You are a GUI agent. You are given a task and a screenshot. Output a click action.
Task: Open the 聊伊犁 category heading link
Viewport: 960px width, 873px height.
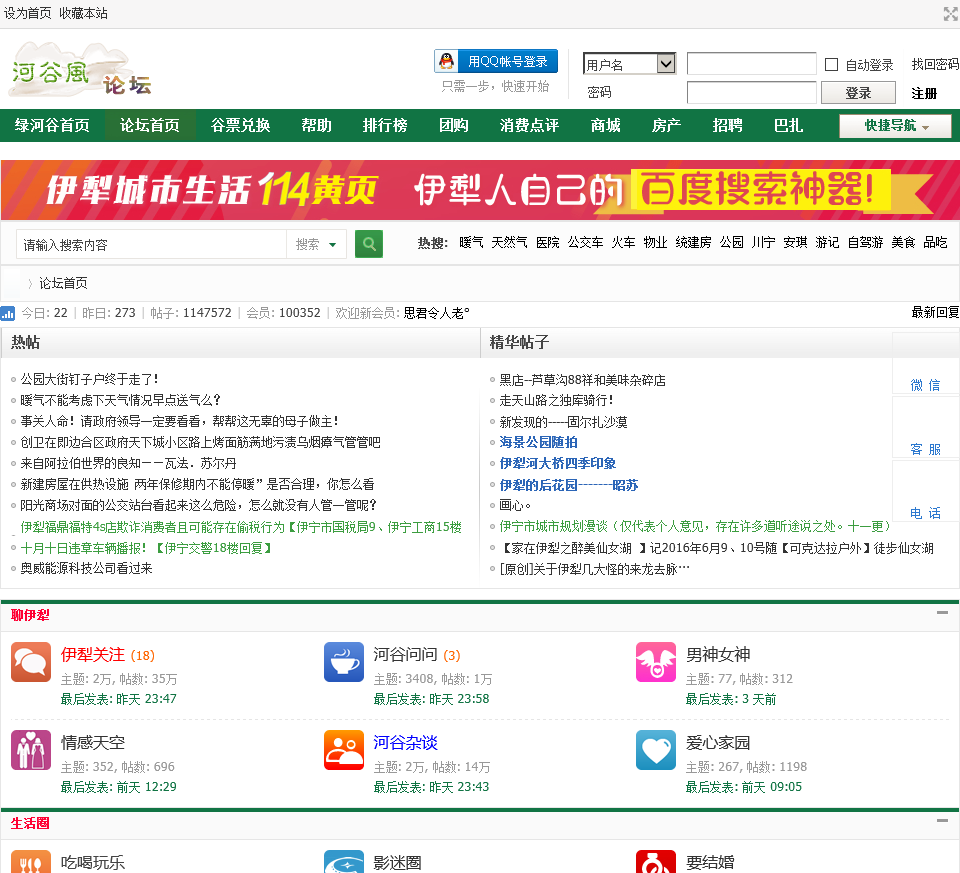30,615
